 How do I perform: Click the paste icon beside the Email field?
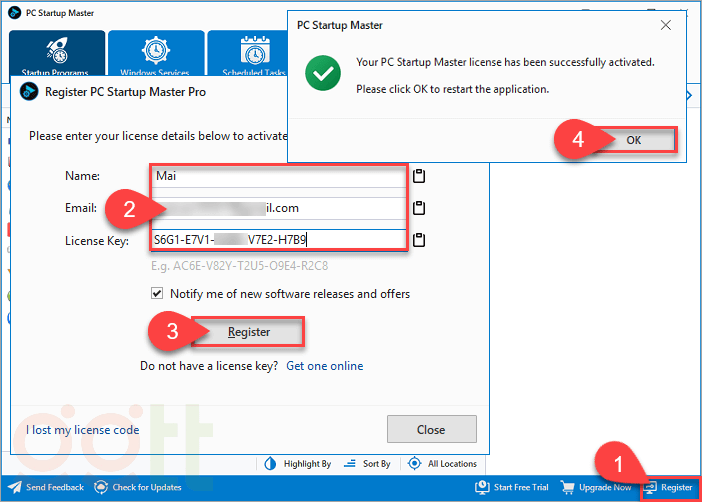tap(420, 209)
